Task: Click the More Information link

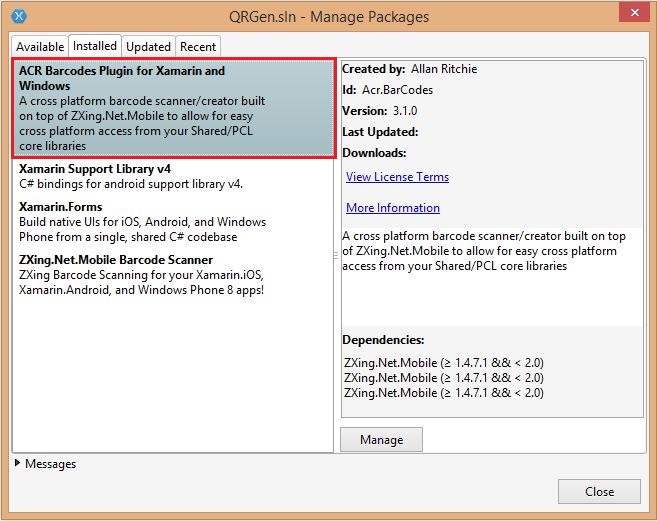Action: (x=392, y=208)
